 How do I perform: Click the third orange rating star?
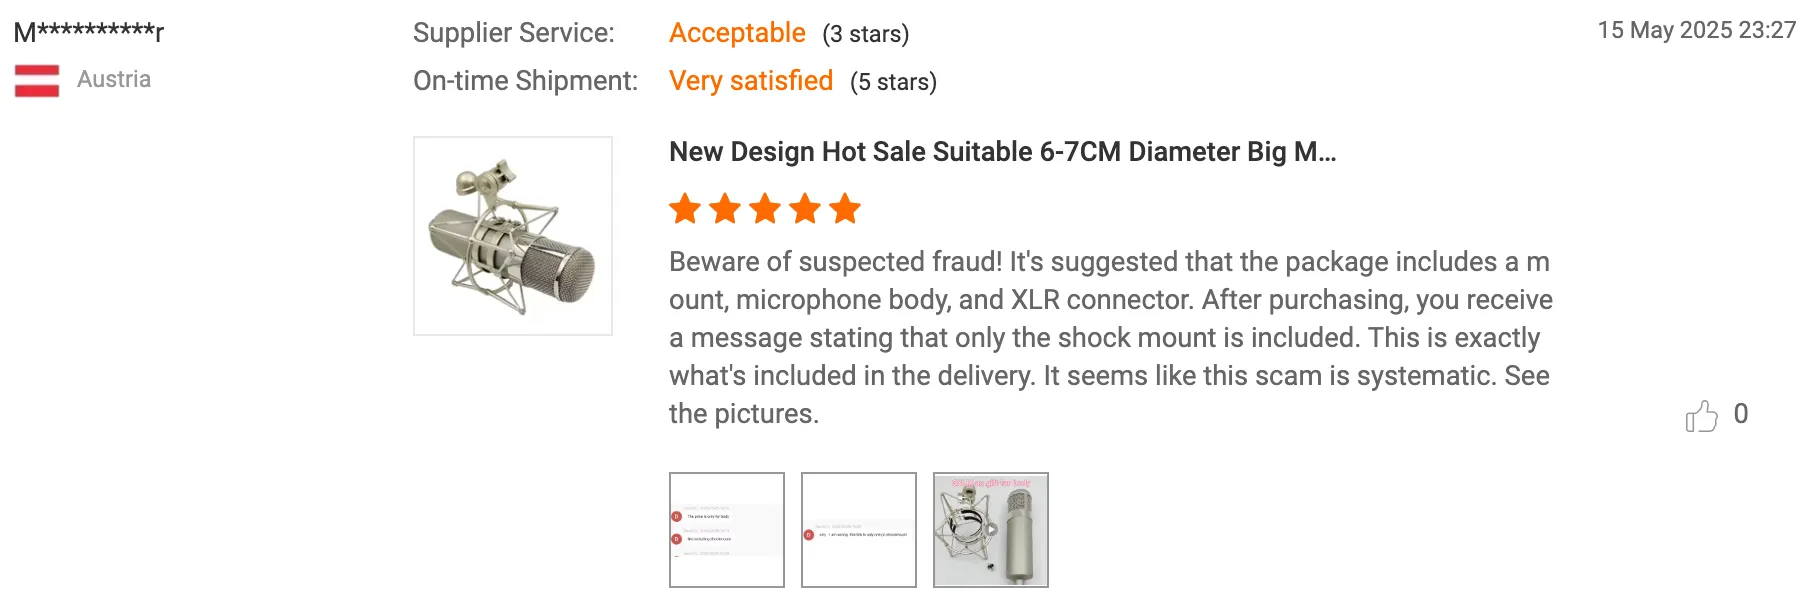tap(765, 209)
